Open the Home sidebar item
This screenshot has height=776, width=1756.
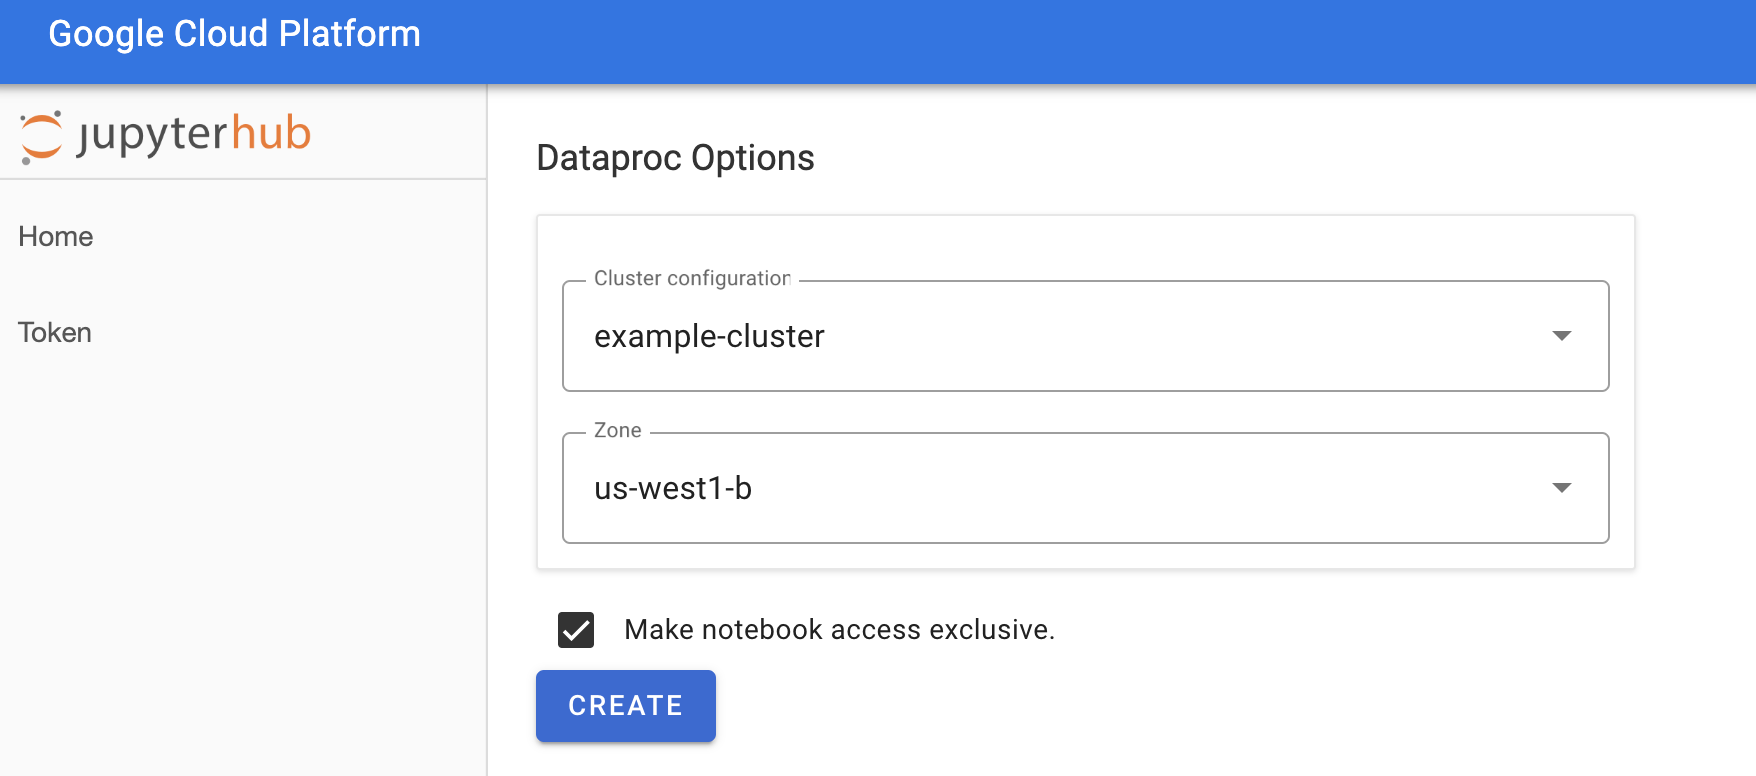click(56, 237)
